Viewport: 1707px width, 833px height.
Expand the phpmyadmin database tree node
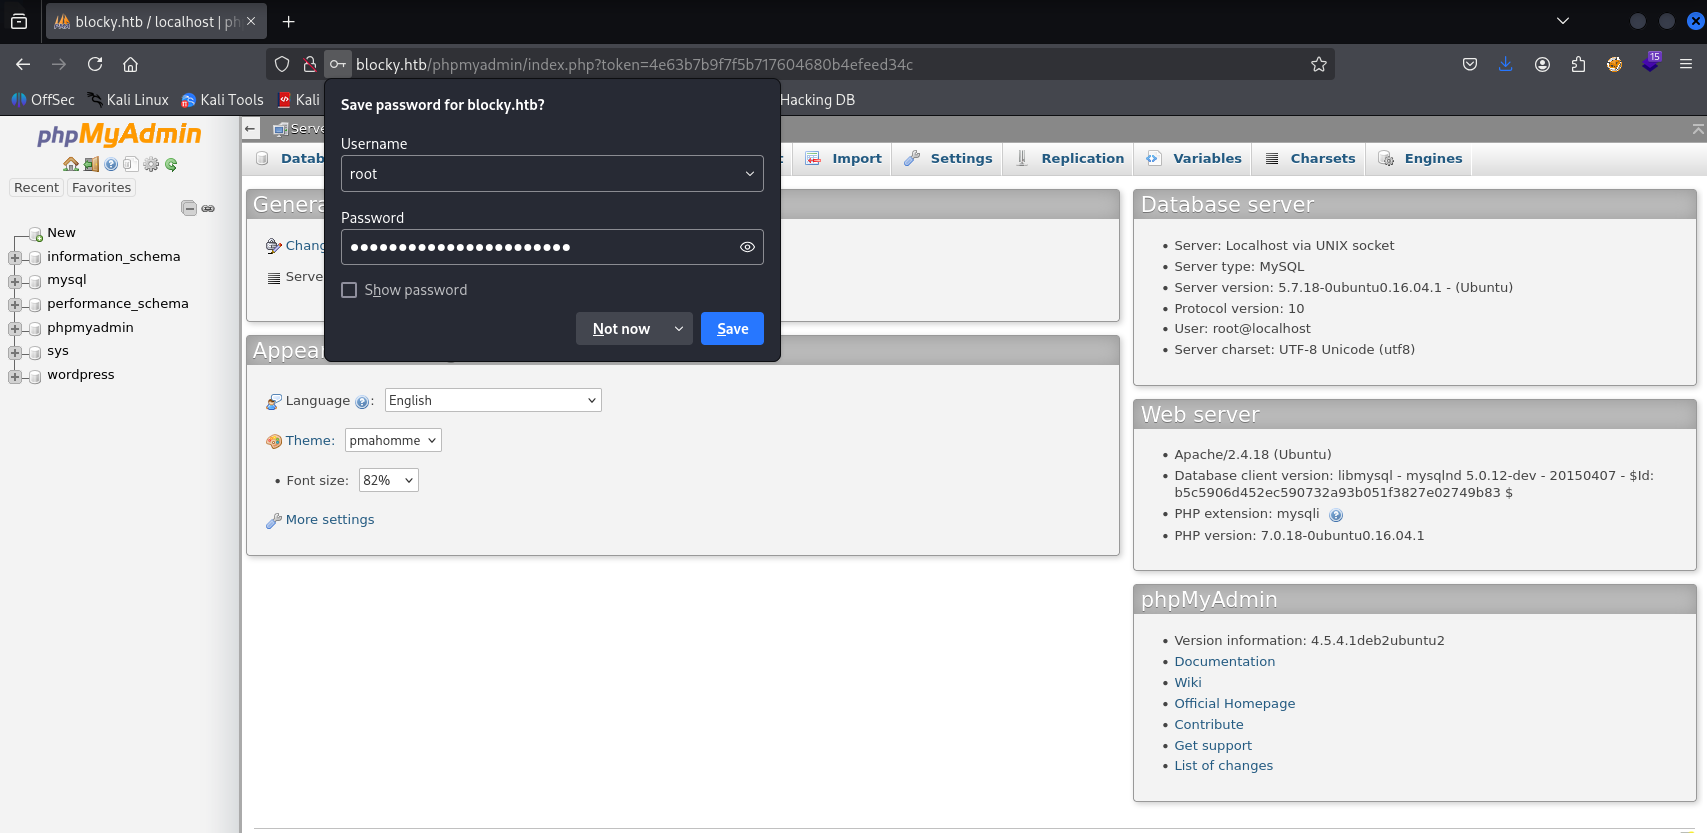tap(15, 329)
